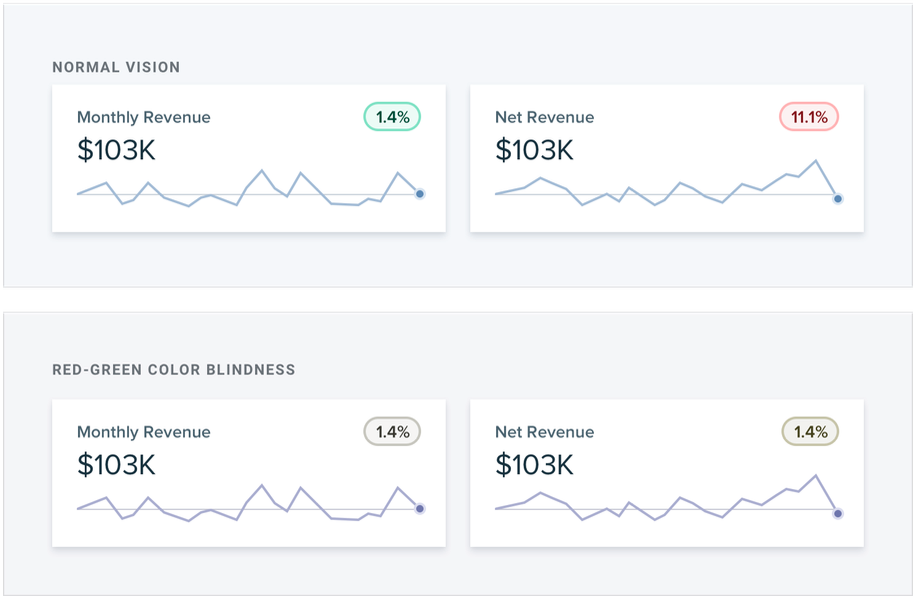Click the $103K value in normal-vision Monthly Revenue card

(116, 150)
